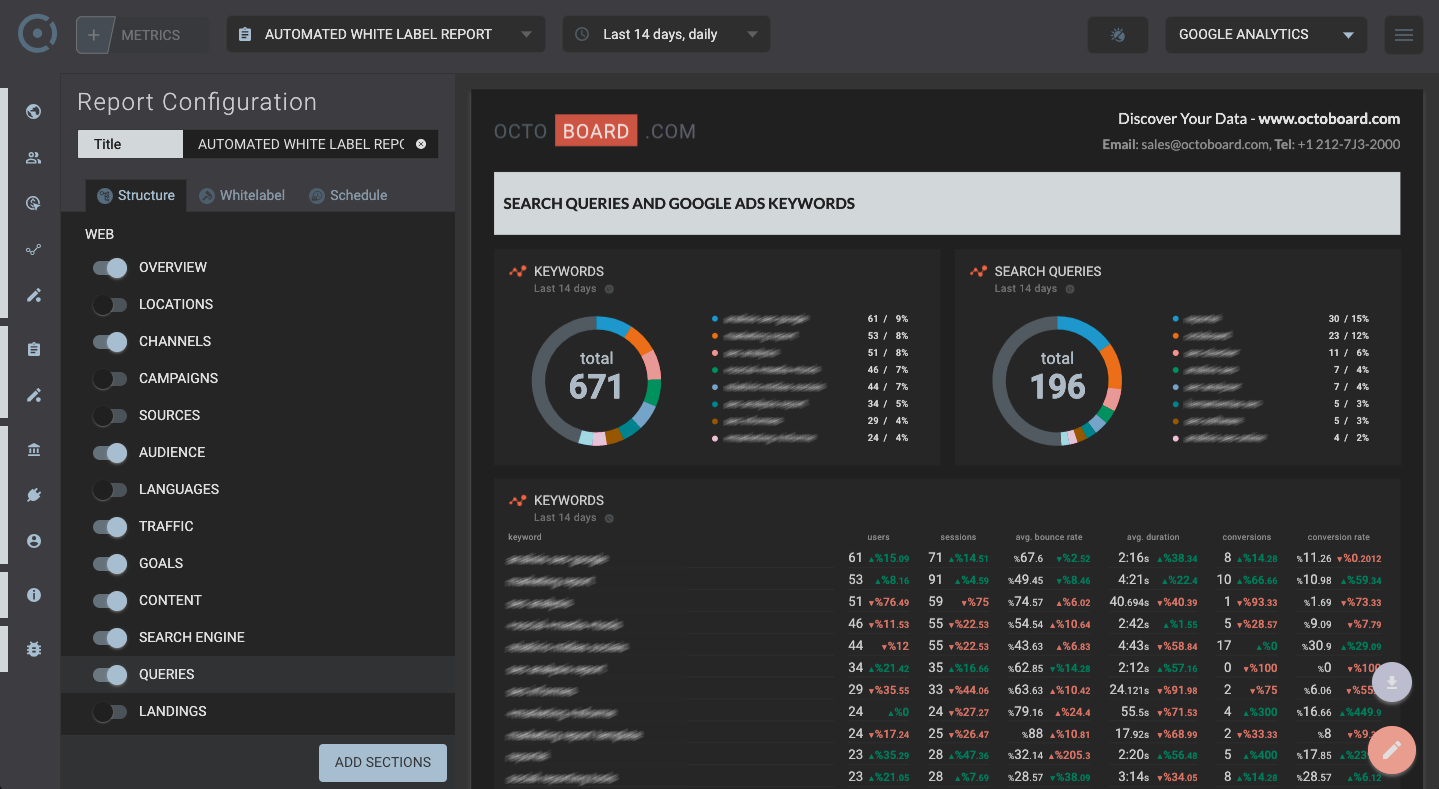1439x789 pixels.
Task: Click the METRICS label button
Action: click(151, 35)
